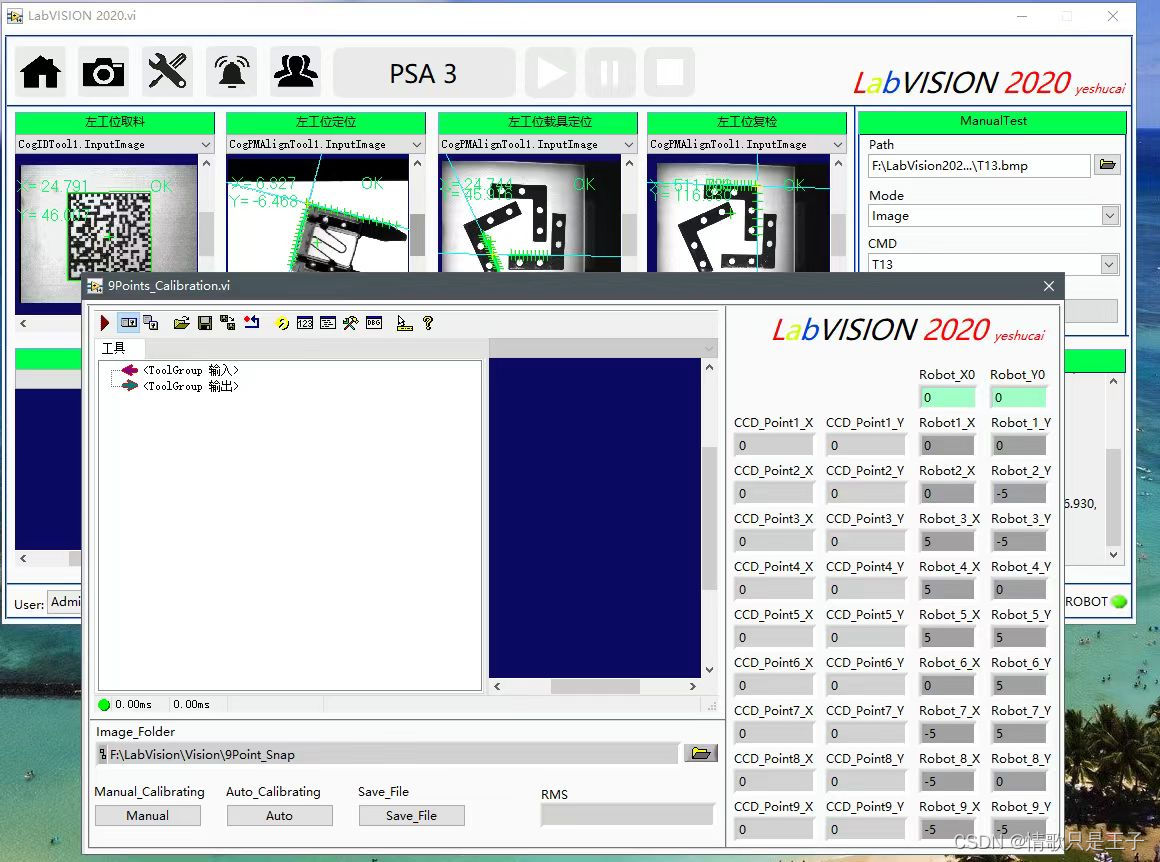Open a file using the folder icon in calibration toolbar

[182, 323]
